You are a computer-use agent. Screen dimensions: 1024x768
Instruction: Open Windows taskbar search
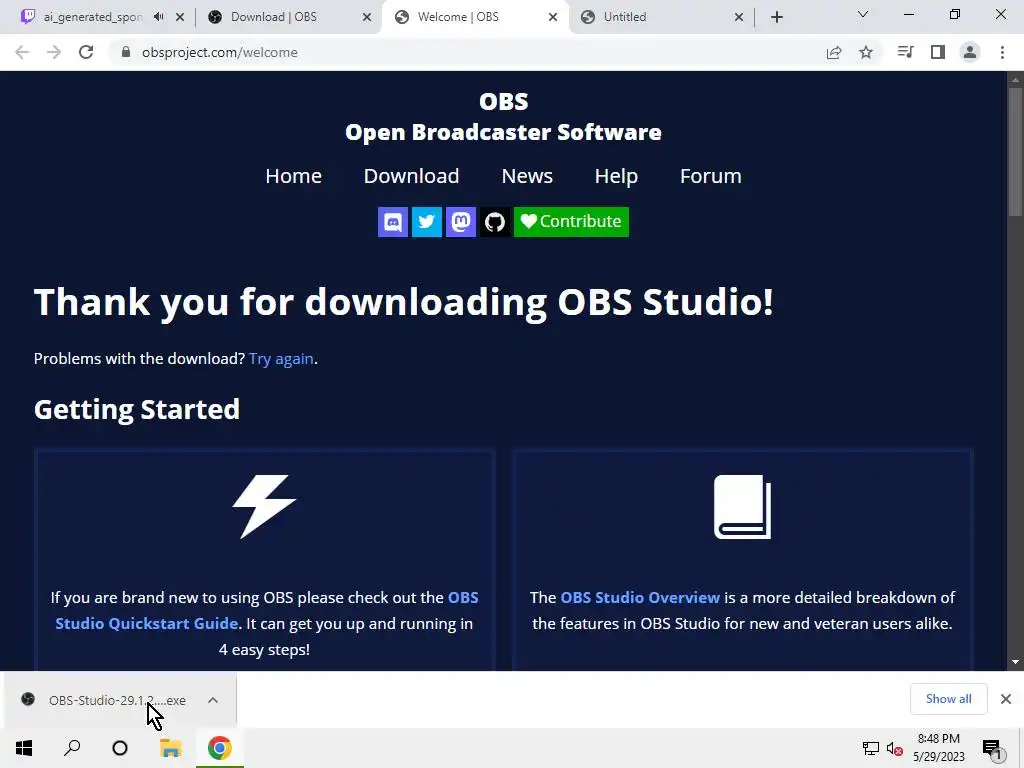pyautogui.click(x=72, y=748)
